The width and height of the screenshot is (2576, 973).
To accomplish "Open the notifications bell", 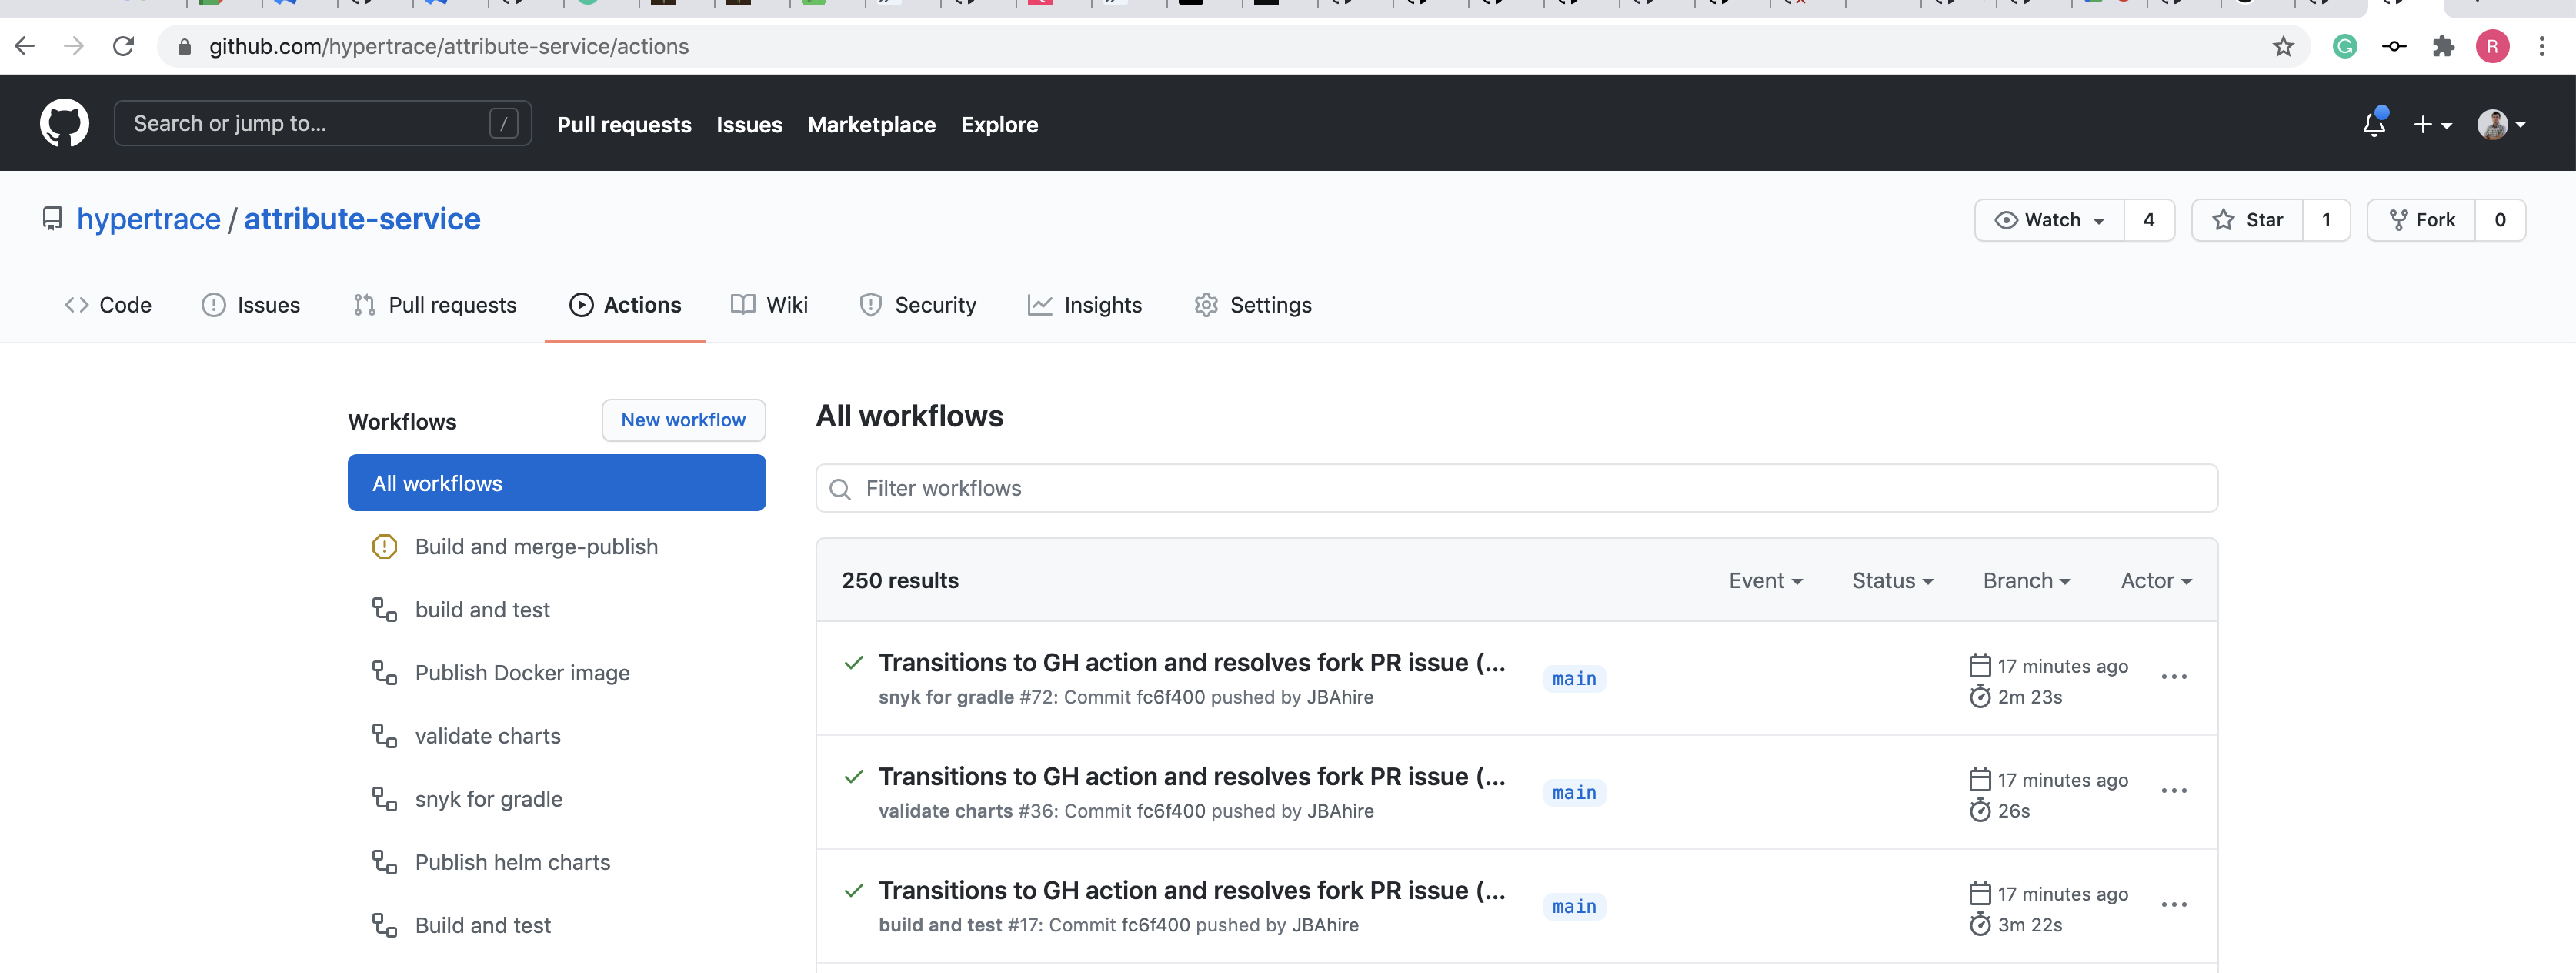I will pos(2374,124).
